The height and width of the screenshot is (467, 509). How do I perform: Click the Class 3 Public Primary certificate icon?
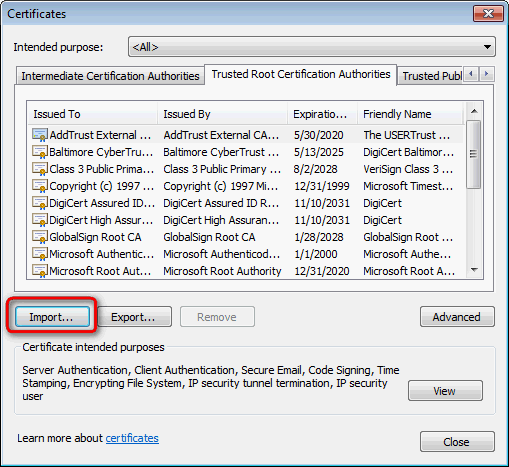pyautogui.click(x=40, y=169)
